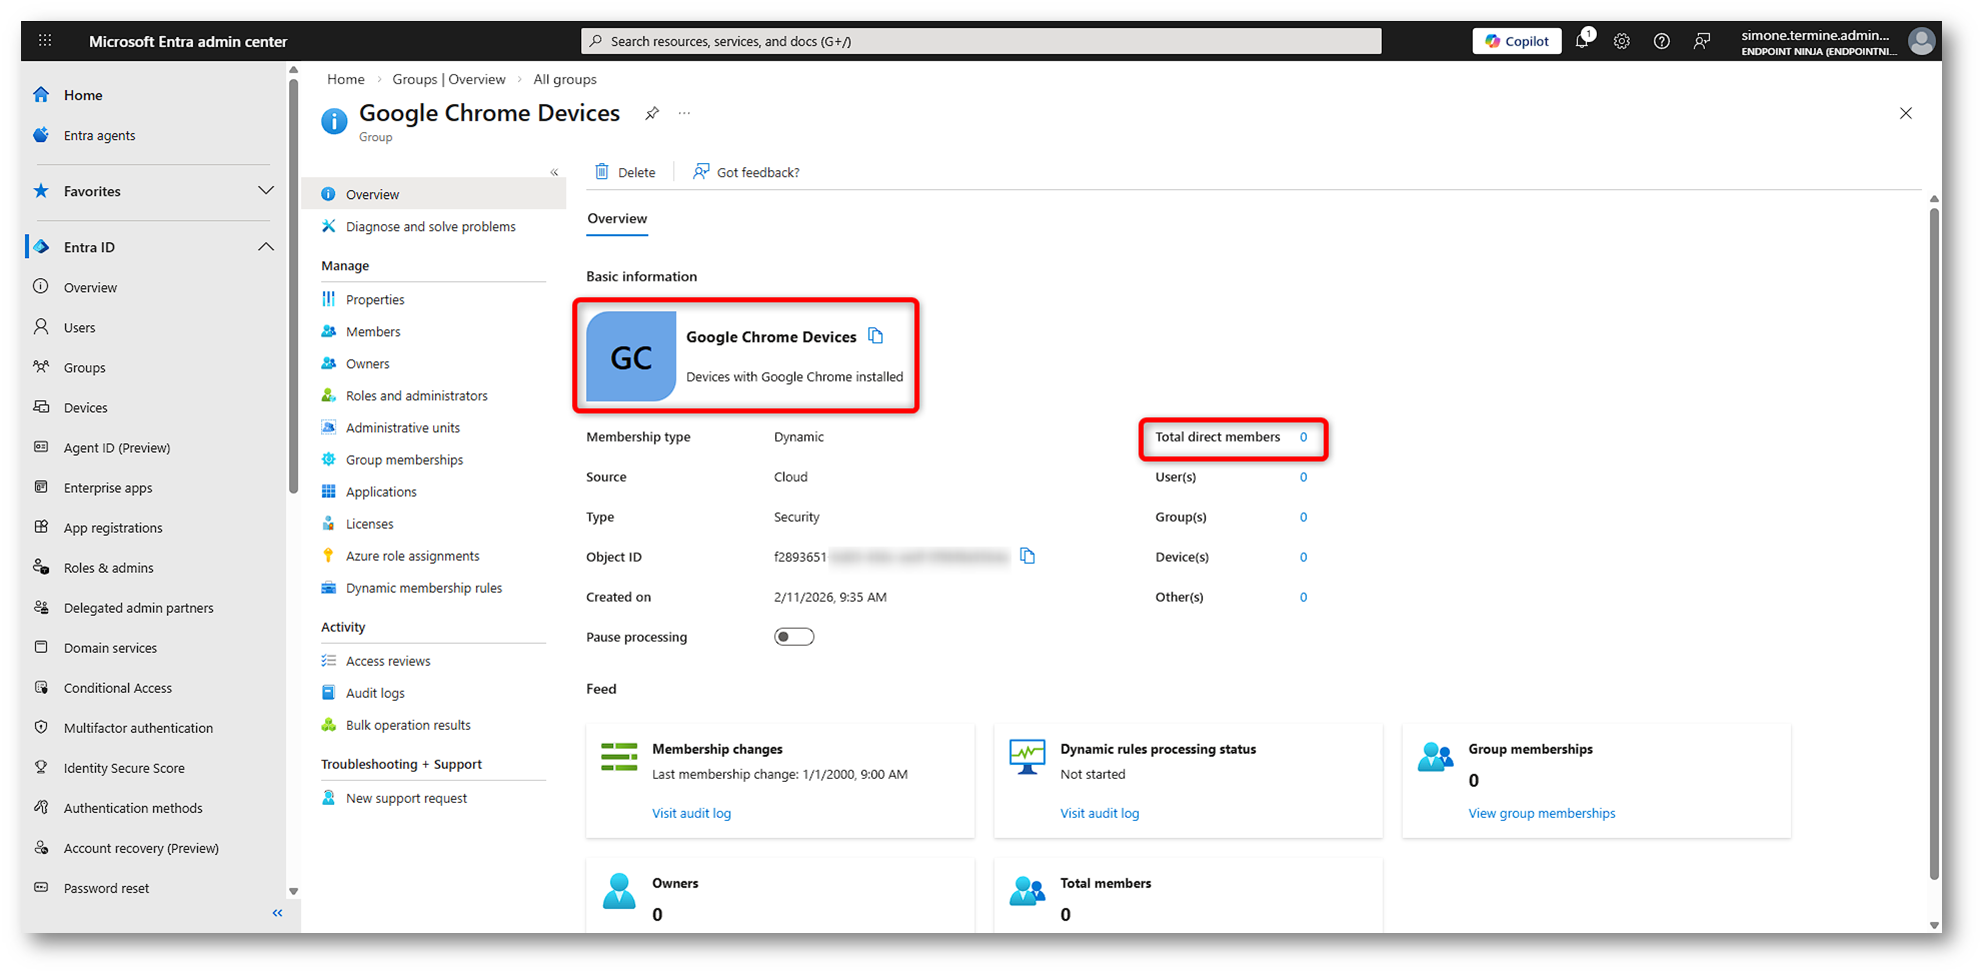Open the settings gear in the header
Image resolution: width=1984 pixels, height=975 pixels.
coord(1622,41)
